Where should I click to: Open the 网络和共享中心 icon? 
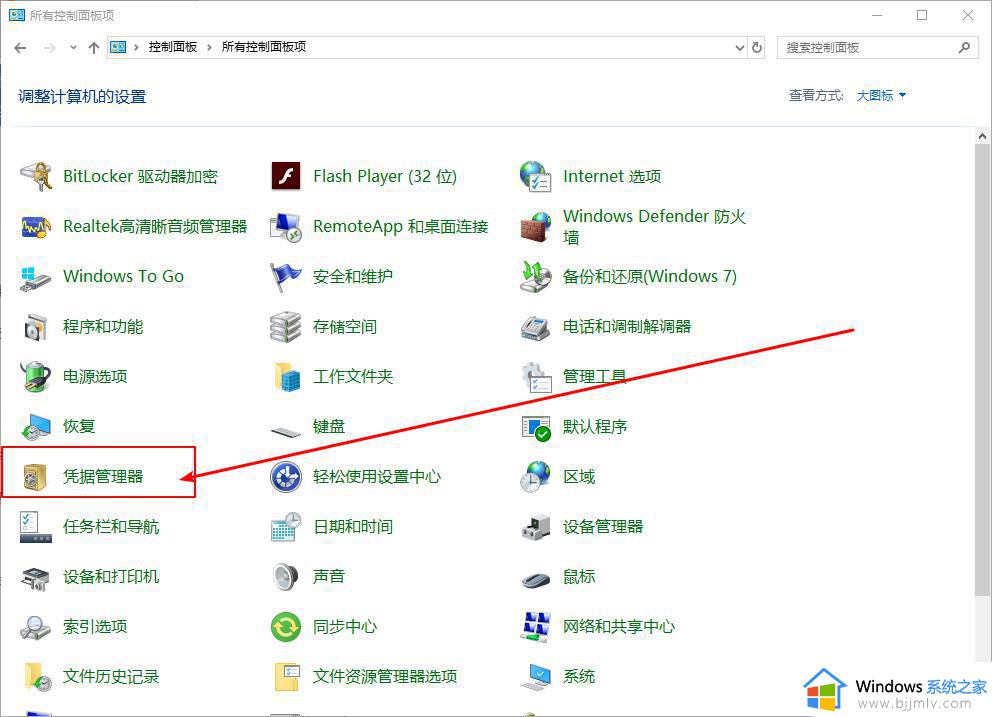[535, 627]
